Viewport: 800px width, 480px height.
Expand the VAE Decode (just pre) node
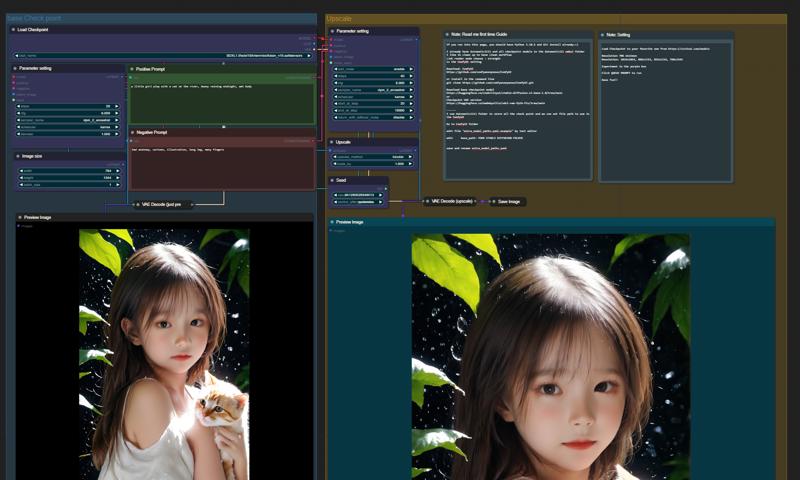[138, 205]
